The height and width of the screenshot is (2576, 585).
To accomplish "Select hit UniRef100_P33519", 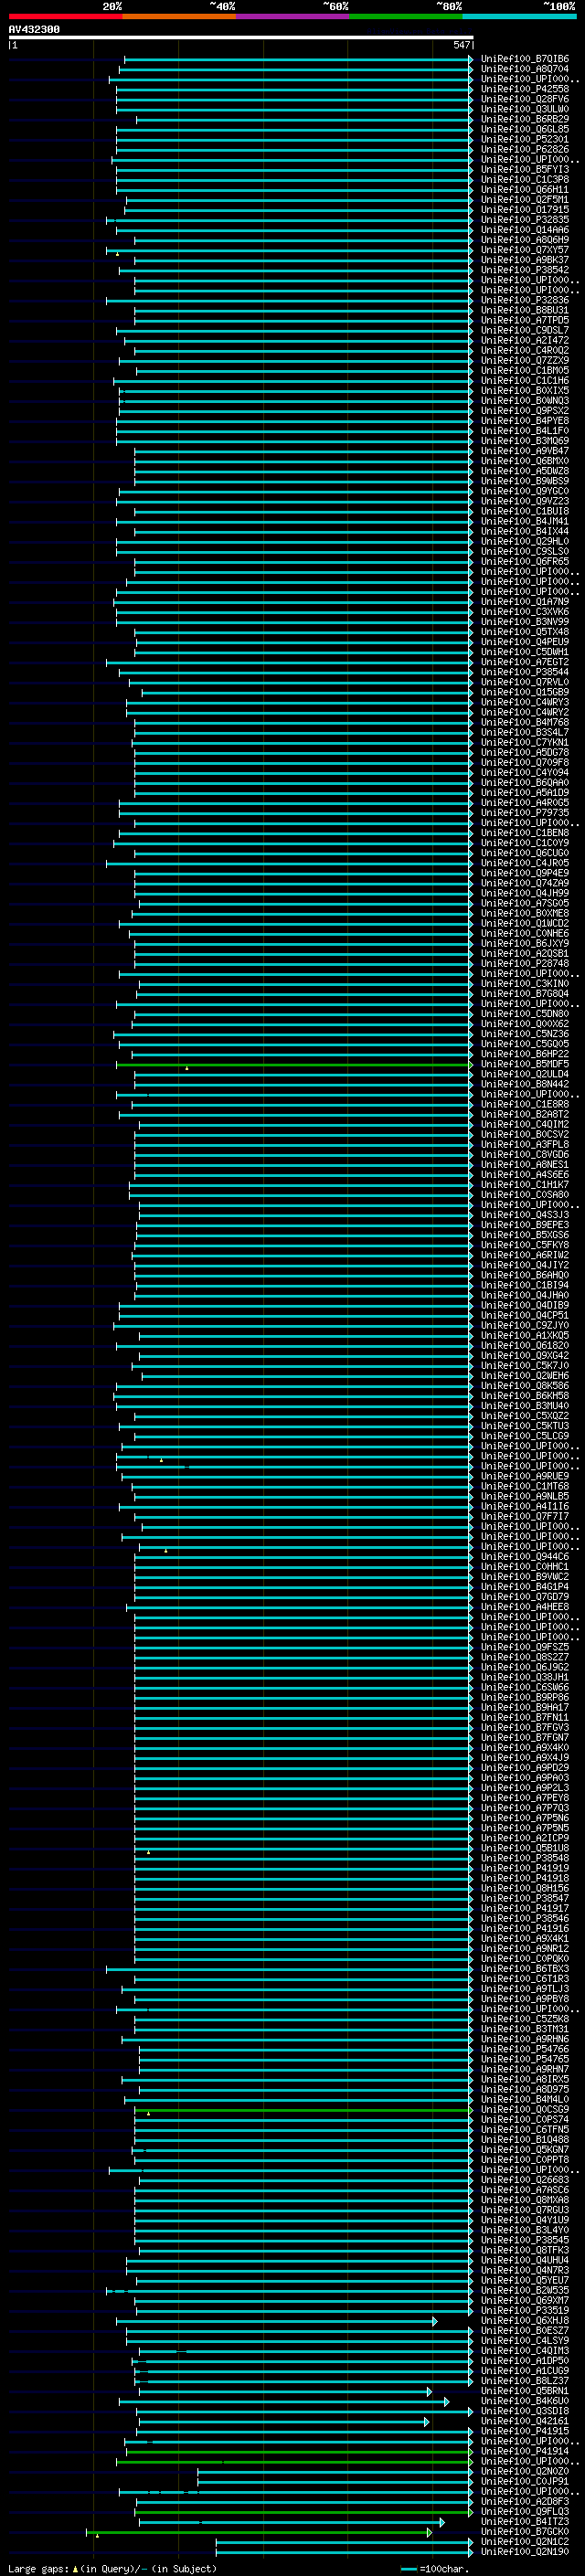I will 525,2310.
